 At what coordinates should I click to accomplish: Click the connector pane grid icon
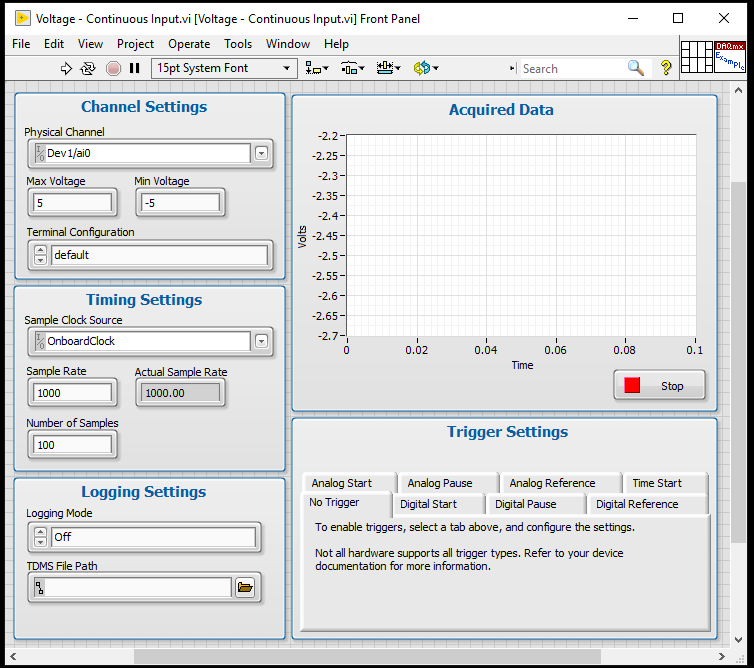coord(697,57)
